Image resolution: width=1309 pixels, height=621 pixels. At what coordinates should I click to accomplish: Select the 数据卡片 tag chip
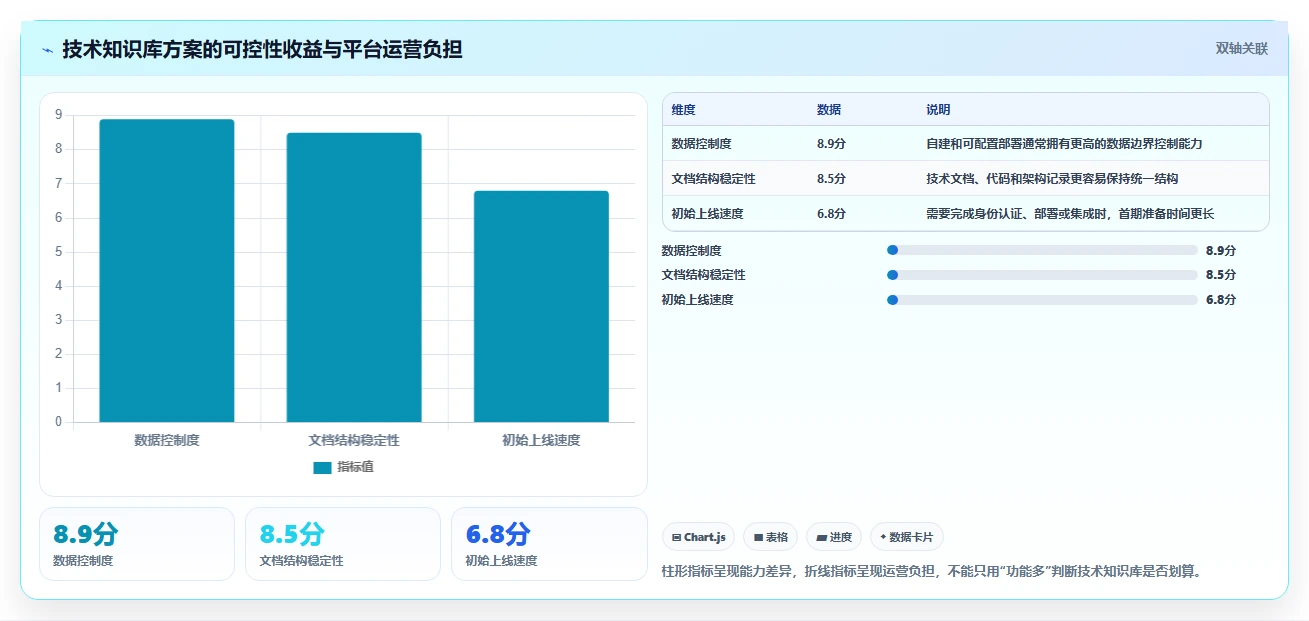point(907,537)
